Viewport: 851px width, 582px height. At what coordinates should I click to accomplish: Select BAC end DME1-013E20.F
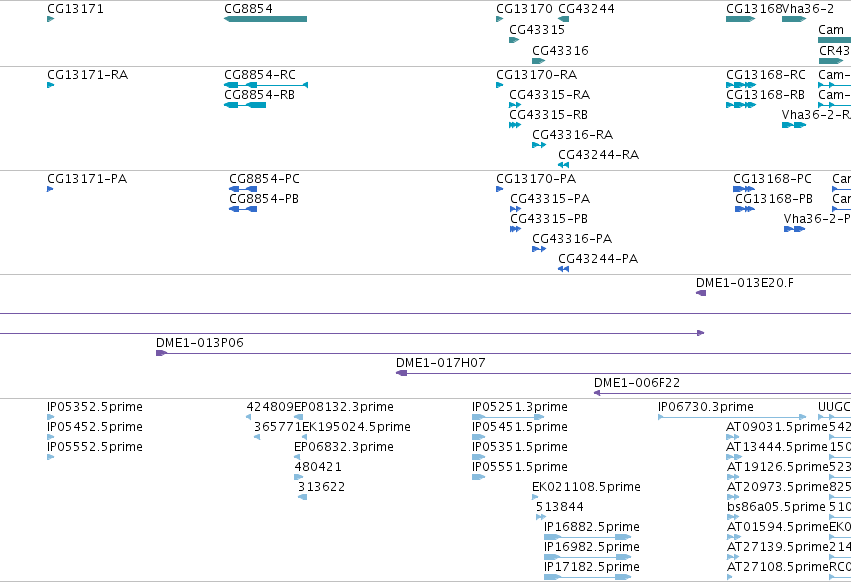[745, 283]
